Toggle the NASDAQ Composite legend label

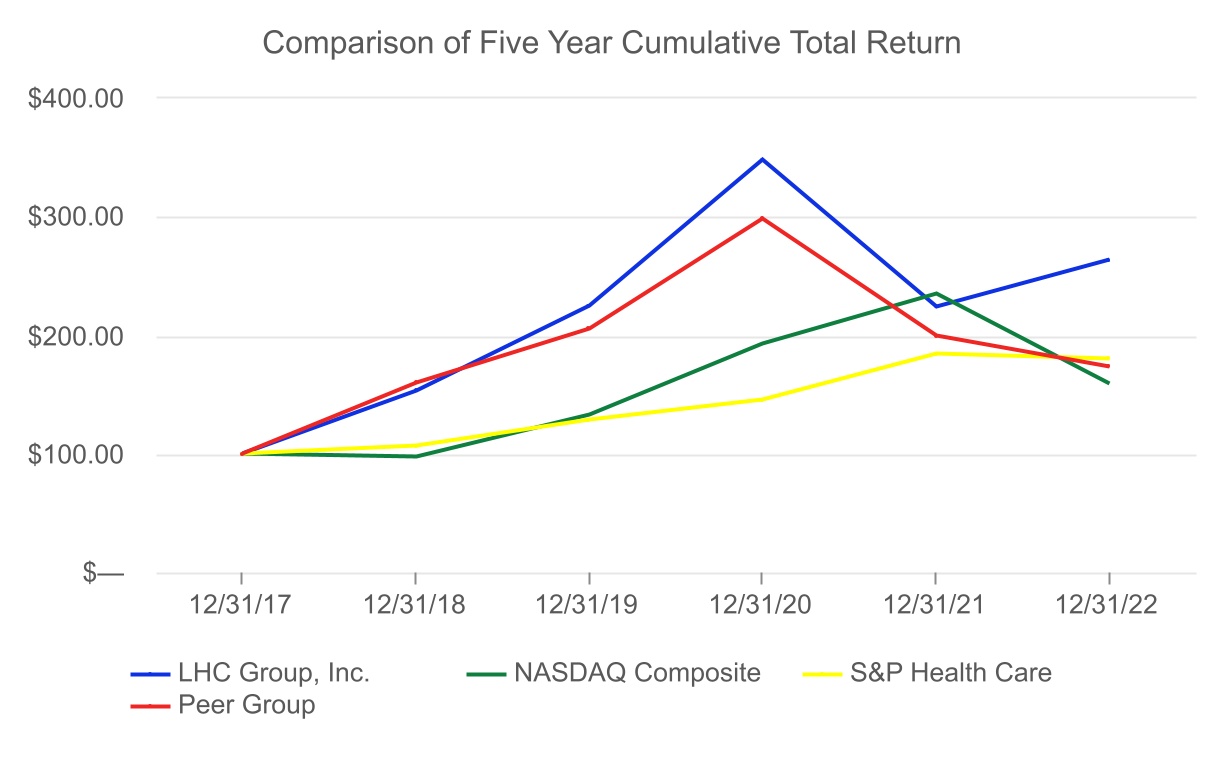click(x=637, y=673)
